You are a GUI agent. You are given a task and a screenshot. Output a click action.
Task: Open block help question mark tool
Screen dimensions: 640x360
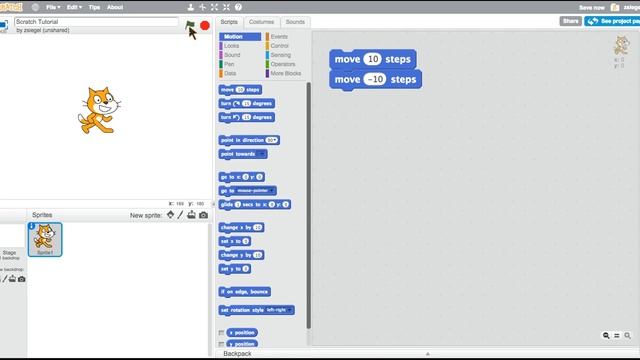pyautogui.click(x=238, y=7)
